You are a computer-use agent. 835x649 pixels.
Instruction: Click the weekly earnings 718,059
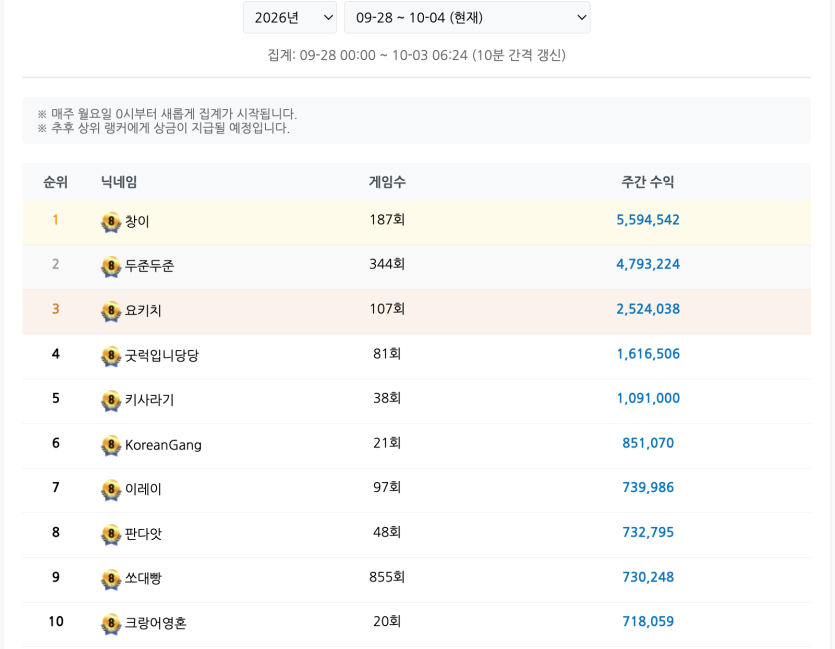[648, 621]
